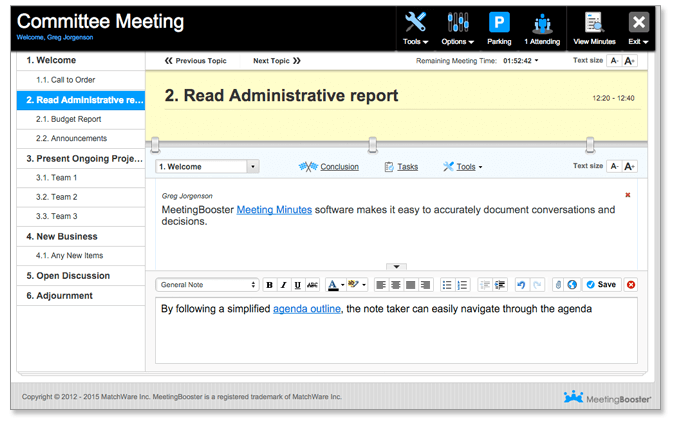Decrease text size in top navigation bar
The height and width of the screenshot is (428, 673).
(615, 61)
